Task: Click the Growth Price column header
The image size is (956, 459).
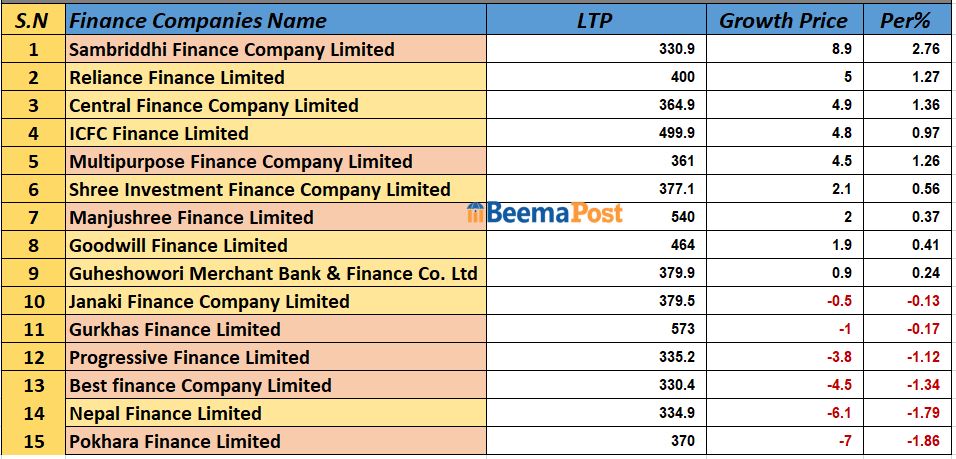Action: coord(783,19)
